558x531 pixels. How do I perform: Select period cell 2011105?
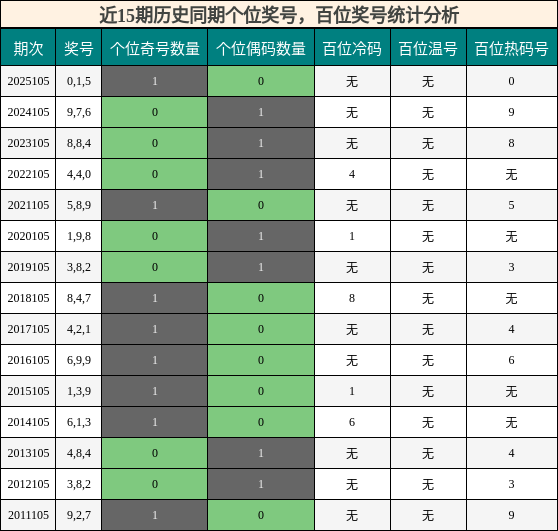(x=28, y=515)
